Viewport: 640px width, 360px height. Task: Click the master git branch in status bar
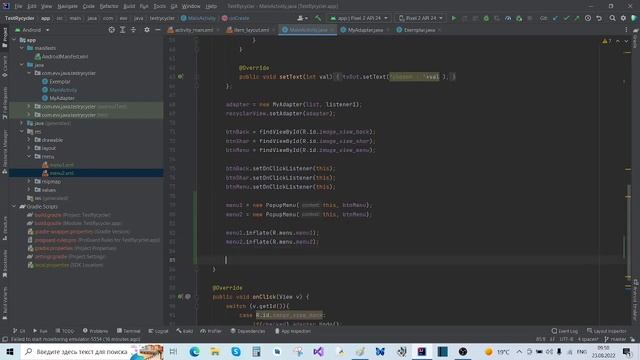tap(615, 339)
